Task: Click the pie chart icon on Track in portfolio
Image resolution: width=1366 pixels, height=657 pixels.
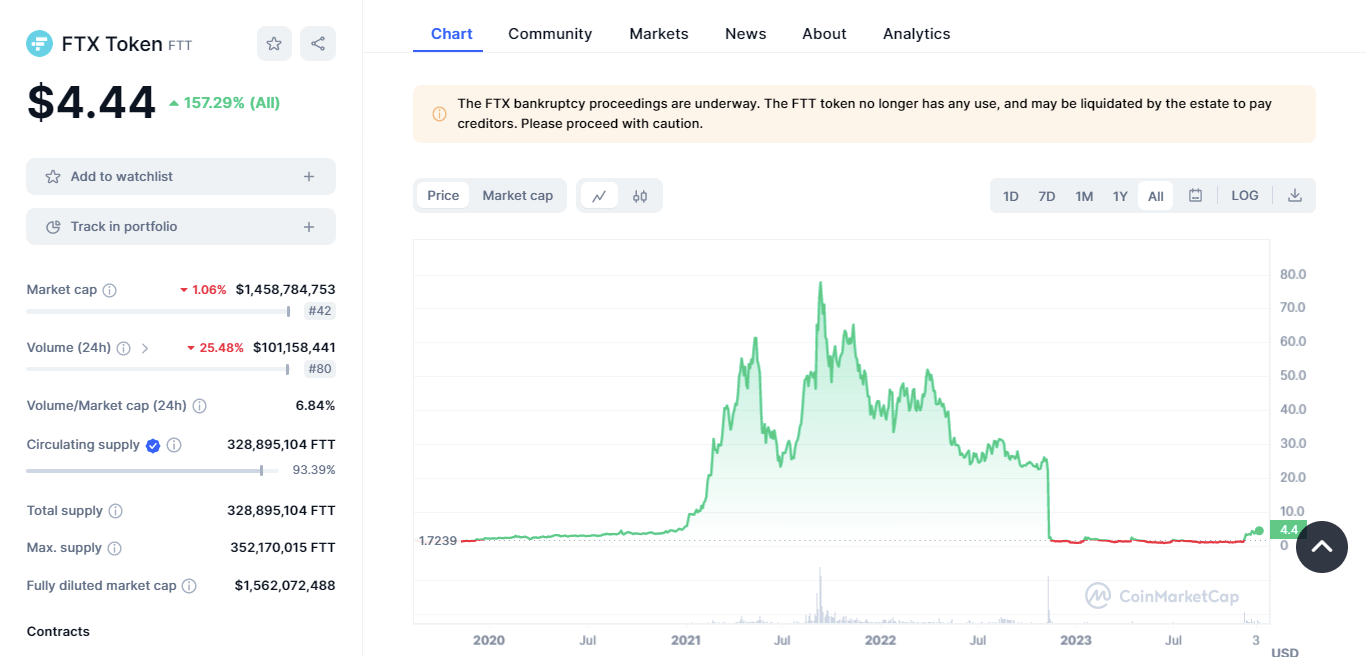Action: [x=53, y=227]
